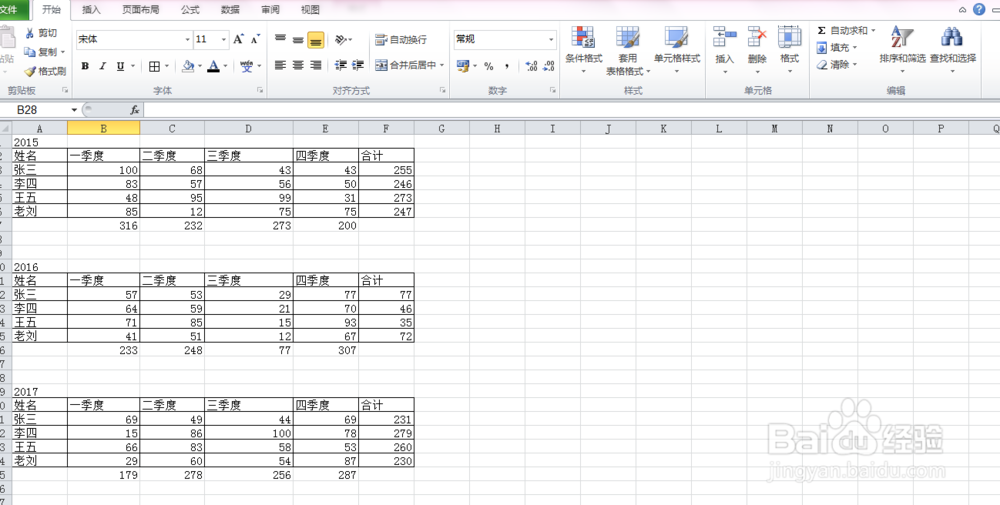Click AutoSum (自动求和)
This screenshot has height=505, width=1000.
tap(842, 31)
